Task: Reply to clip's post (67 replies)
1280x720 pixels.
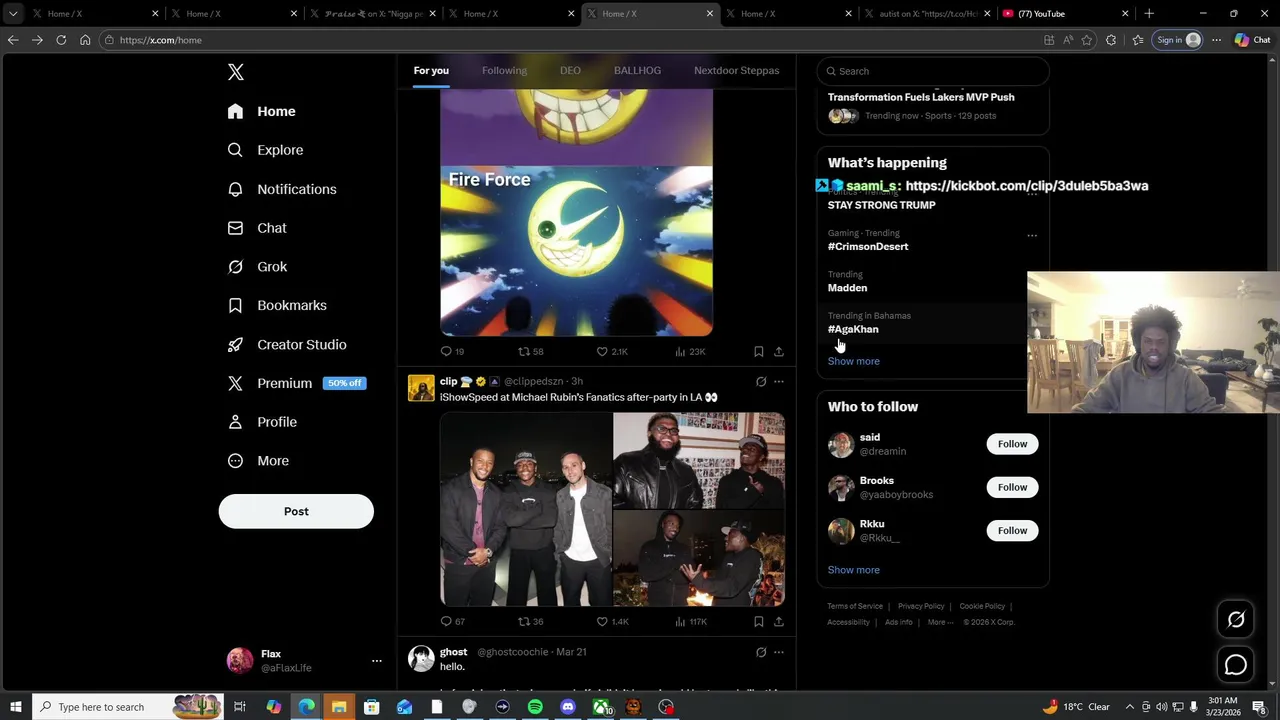Action: (452, 622)
